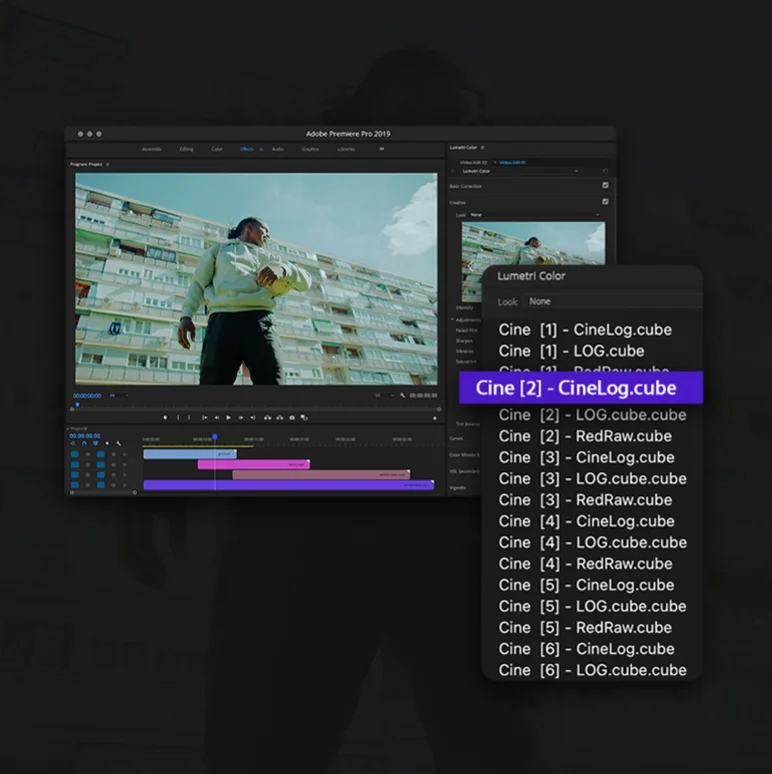Toggle the Basic Correction checkbox
This screenshot has height=774, width=772.
pyautogui.click(x=605, y=186)
